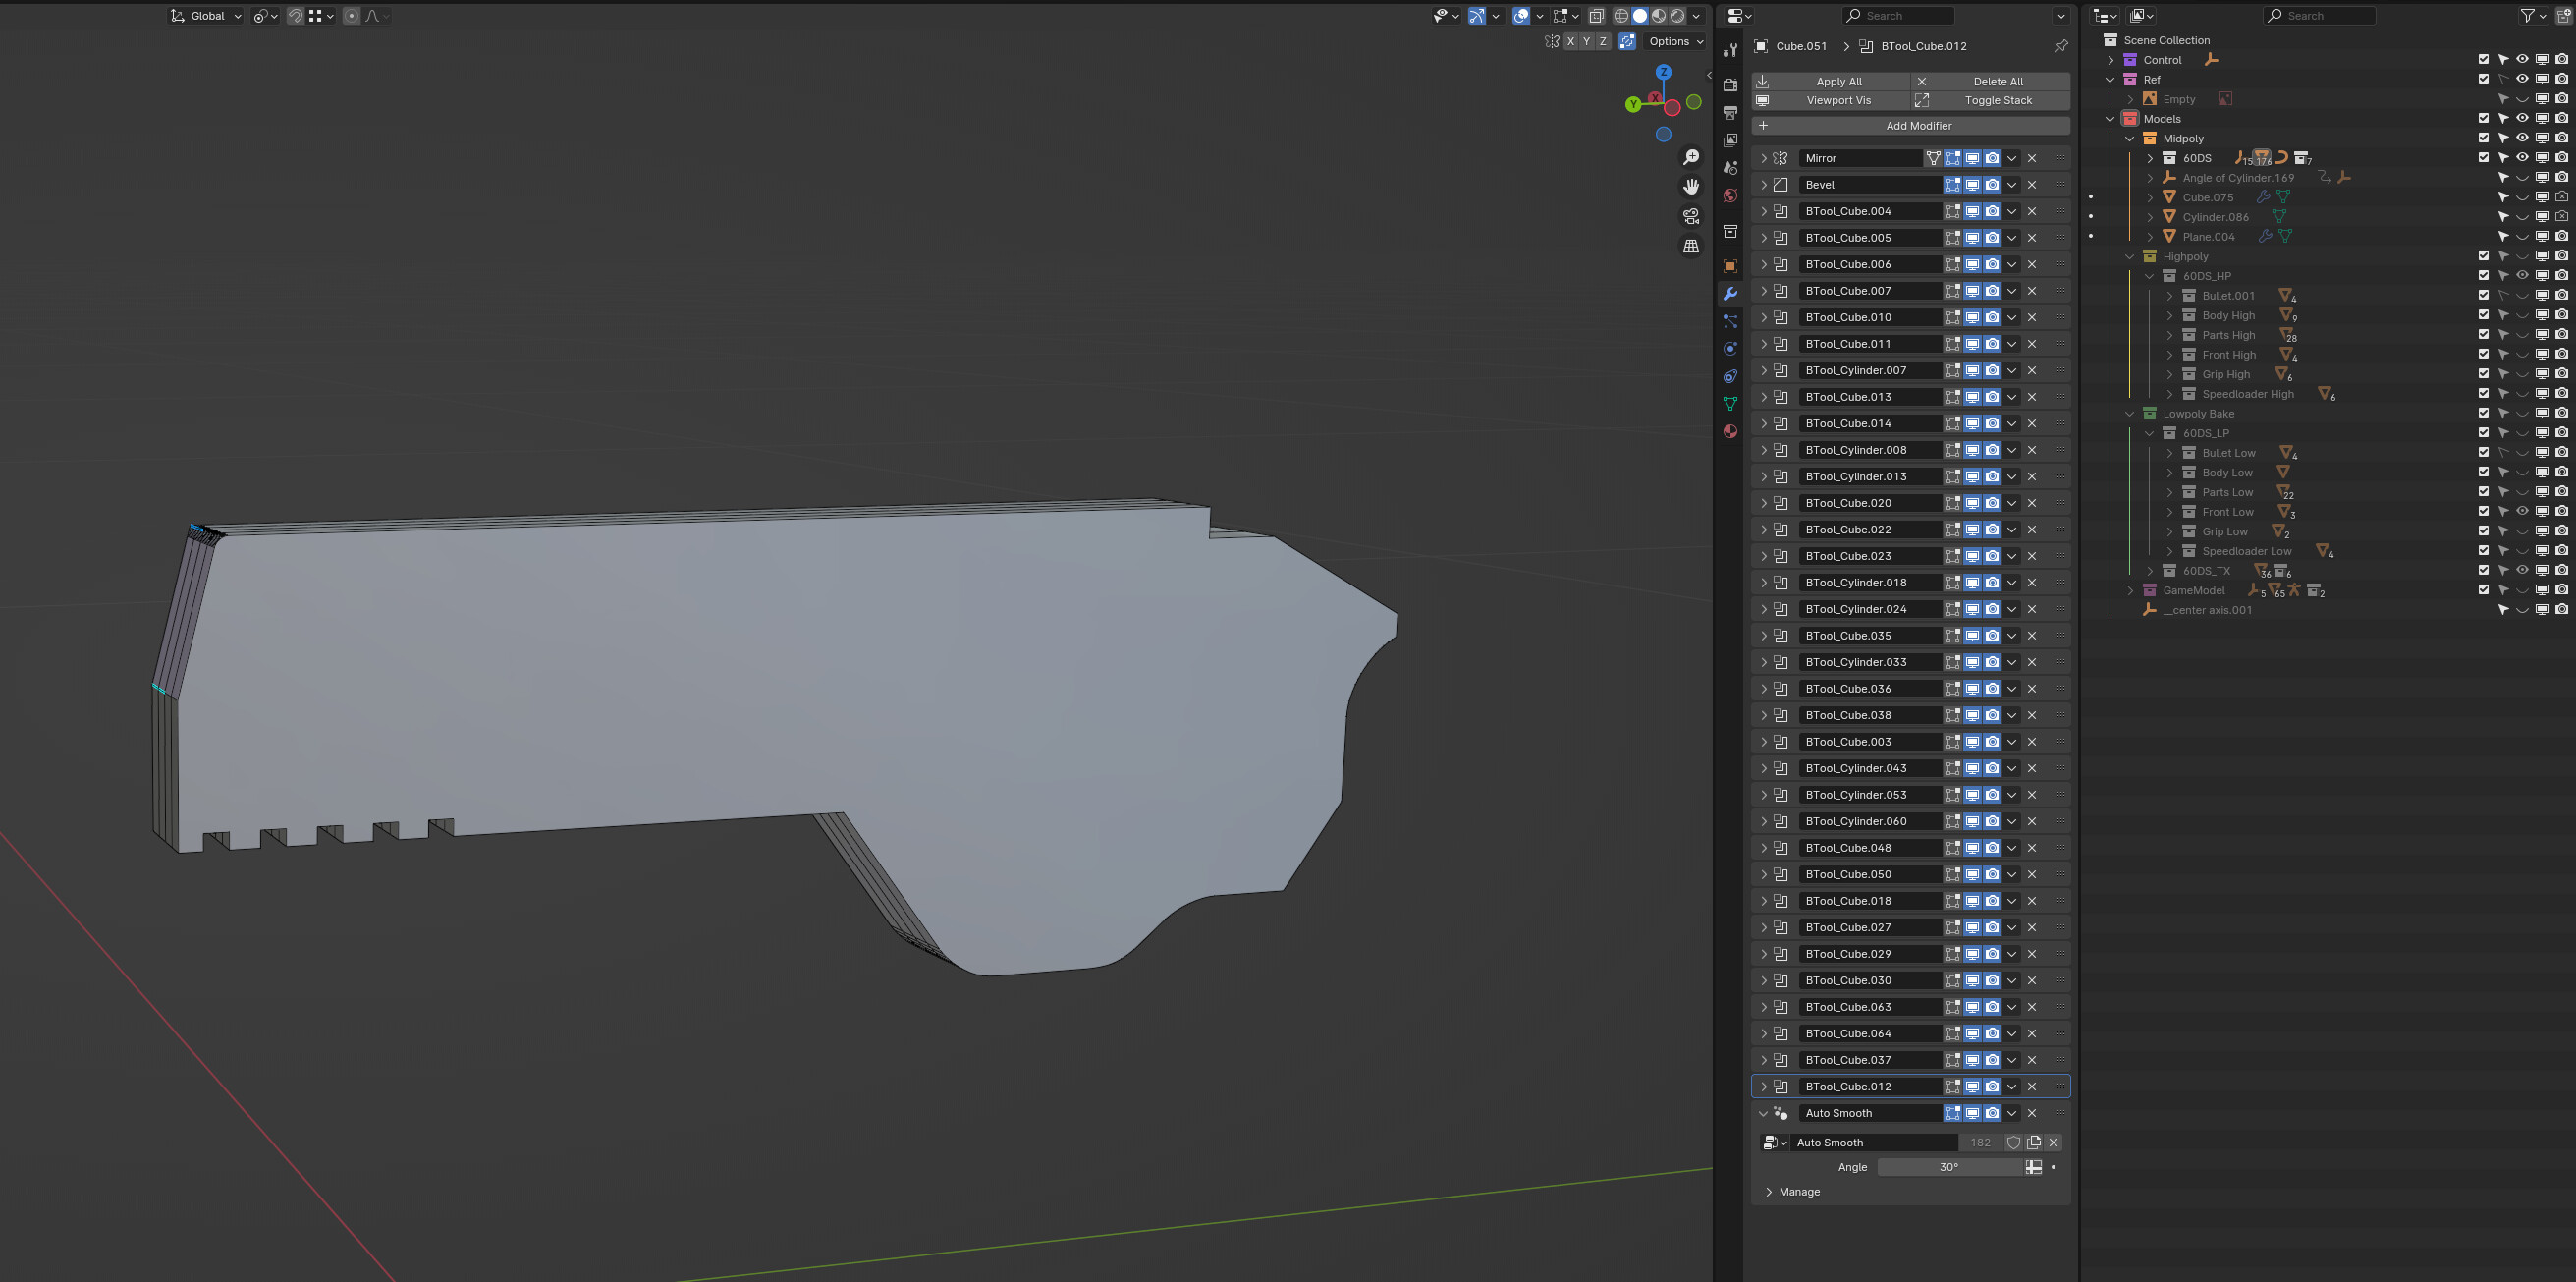The height and width of the screenshot is (1282, 2576).
Task: Open the Object Data properties tab
Action: pyautogui.click(x=1730, y=404)
